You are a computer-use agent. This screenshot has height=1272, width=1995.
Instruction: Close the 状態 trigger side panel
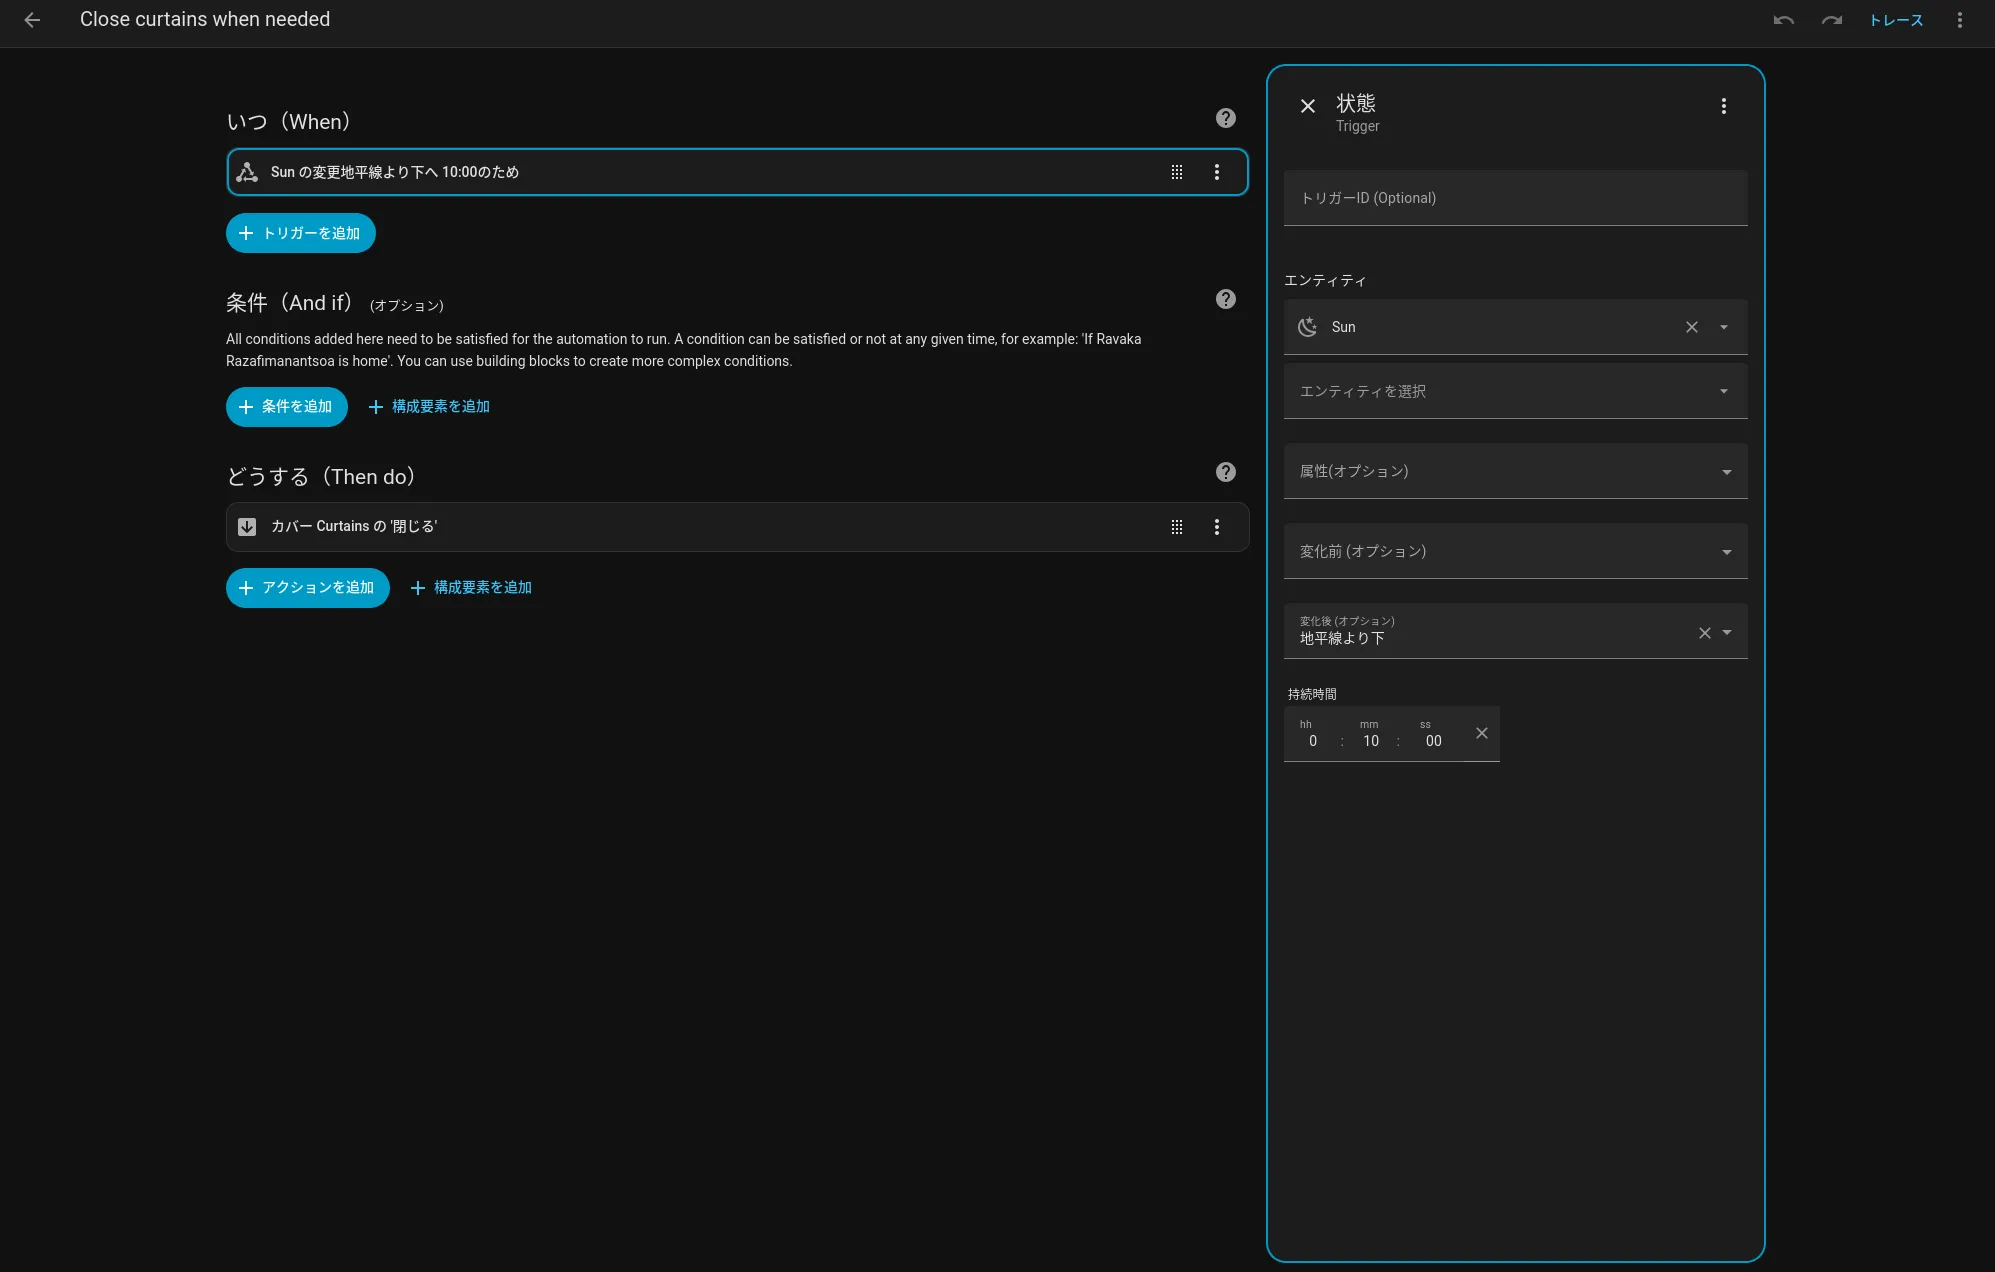tap(1307, 106)
